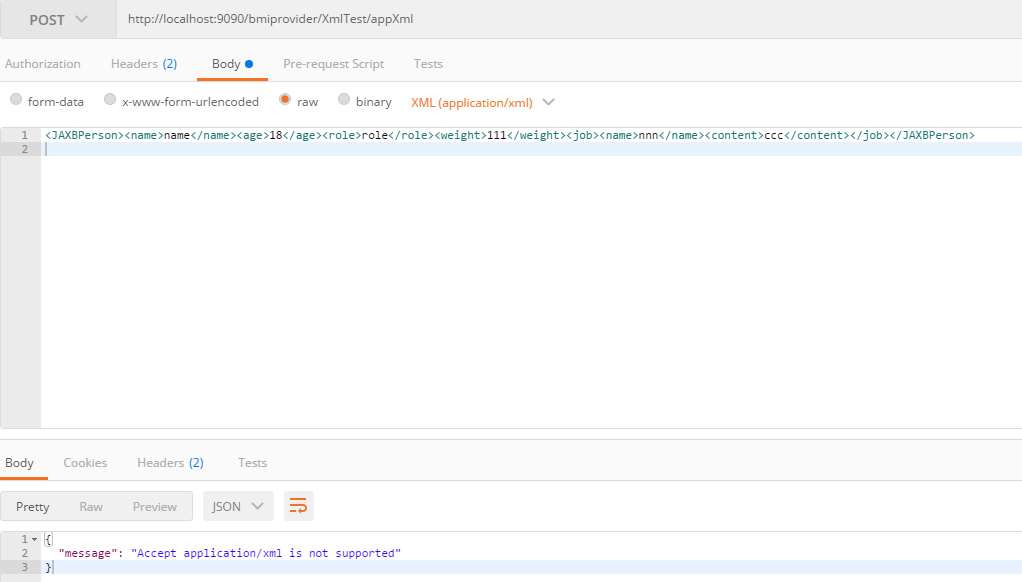Switch response view to Preview
The height and width of the screenshot is (582, 1022).
coord(154,506)
